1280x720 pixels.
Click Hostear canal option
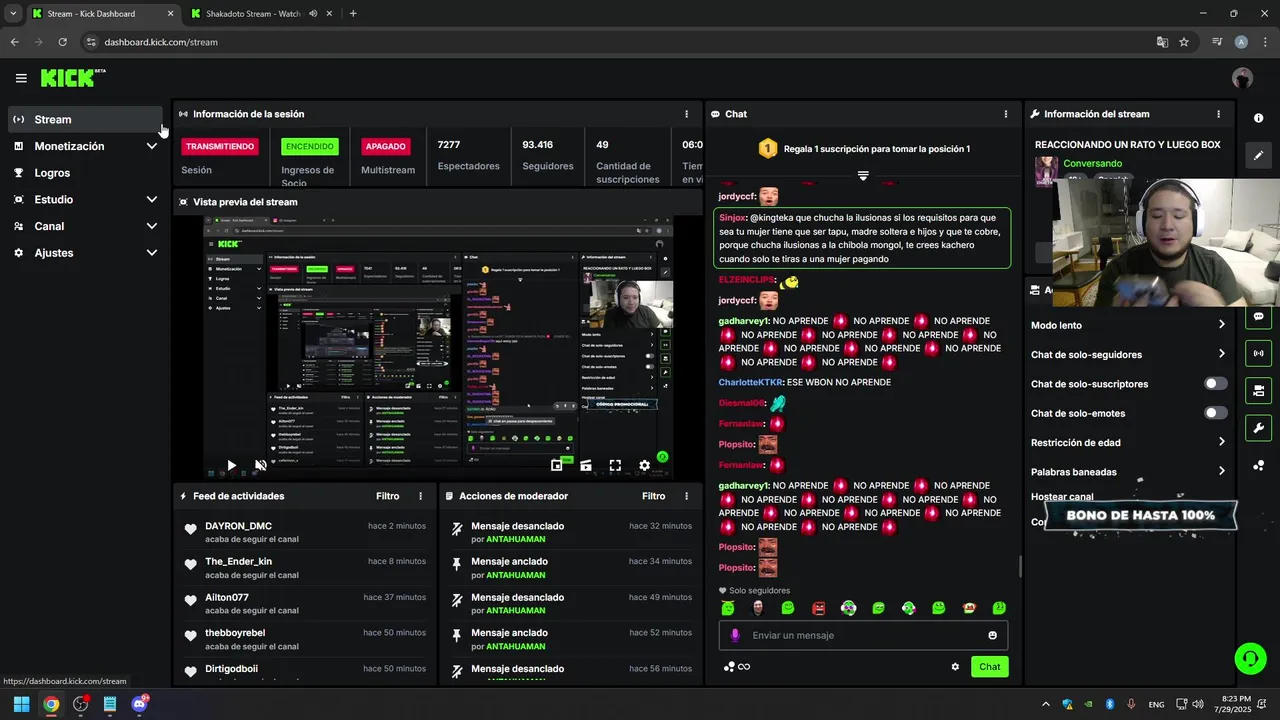(1062, 497)
